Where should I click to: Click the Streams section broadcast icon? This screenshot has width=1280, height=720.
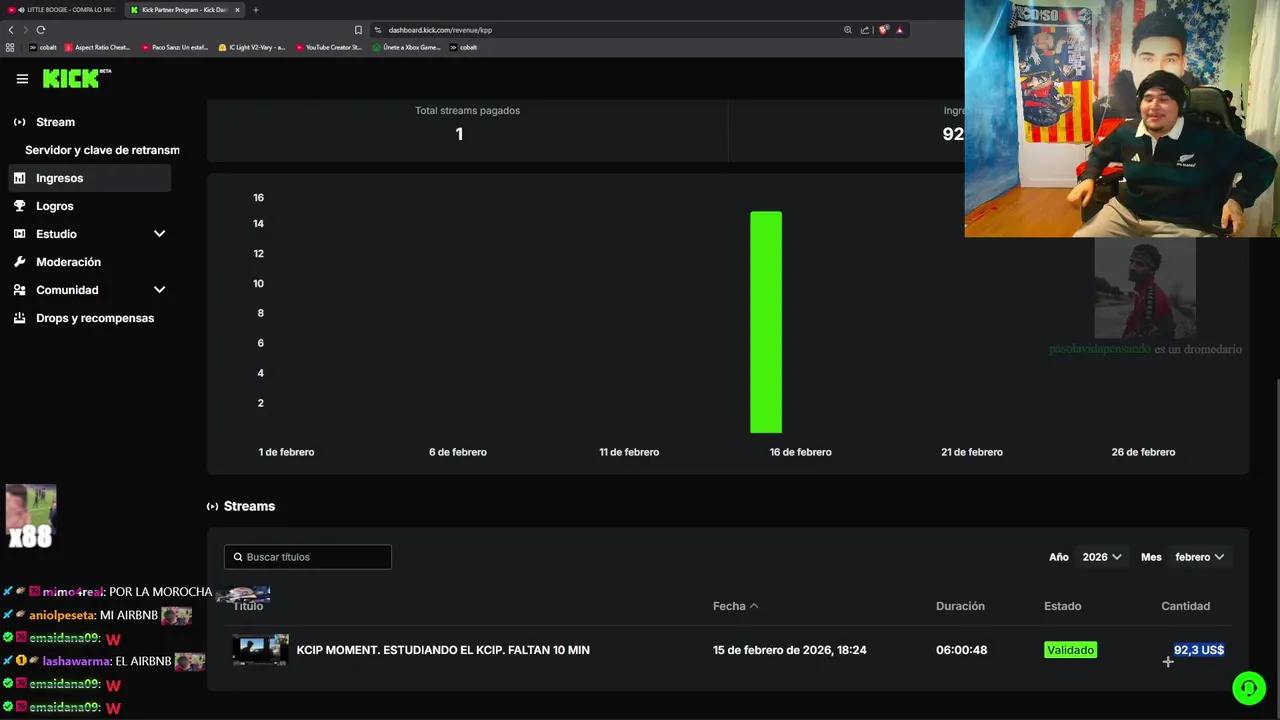tap(212, 506)
